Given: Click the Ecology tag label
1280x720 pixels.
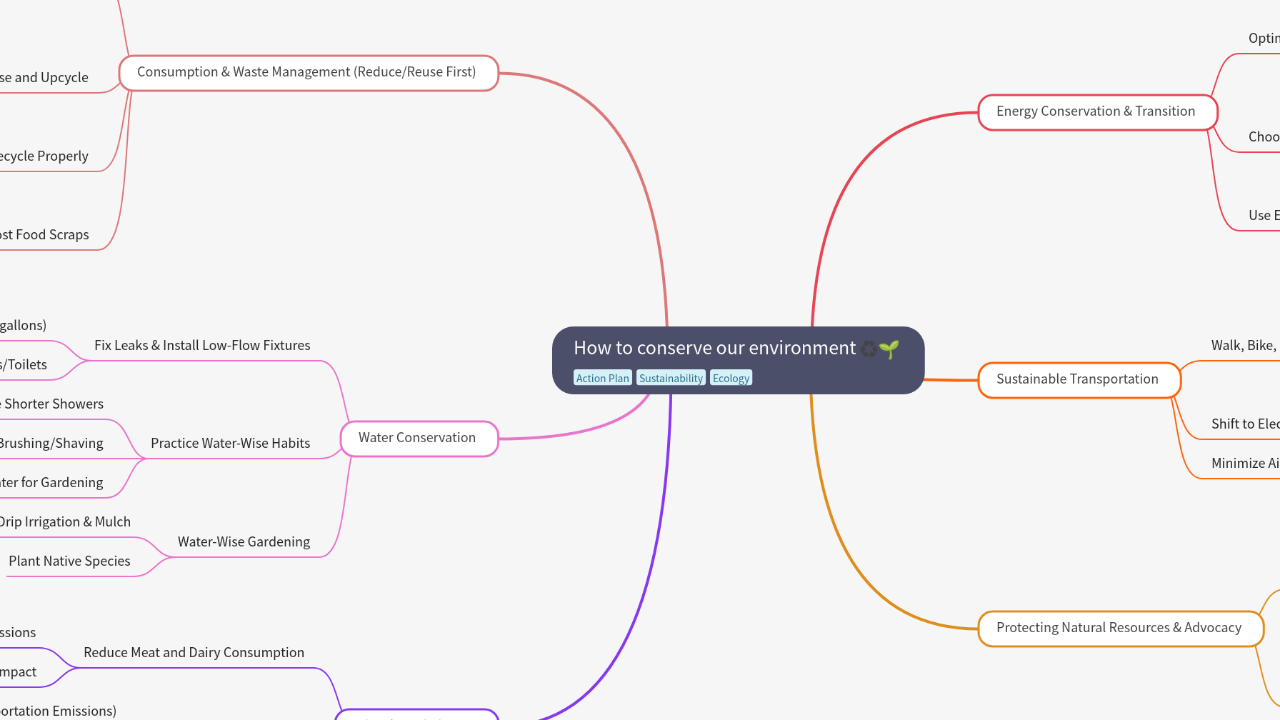Looking at the screenshot, I should 731,378.
